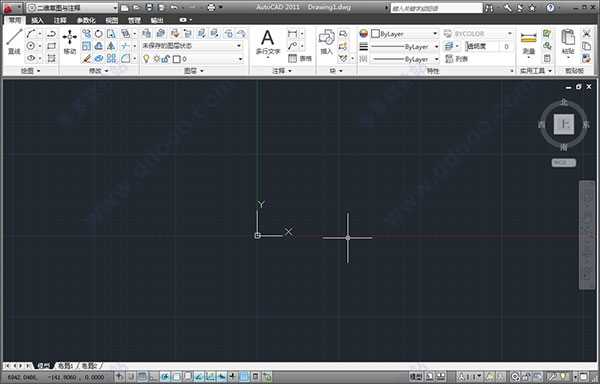Activate the Erase tool
The width and height of the screenshot is (600, 384).
(x=86, y=58)
